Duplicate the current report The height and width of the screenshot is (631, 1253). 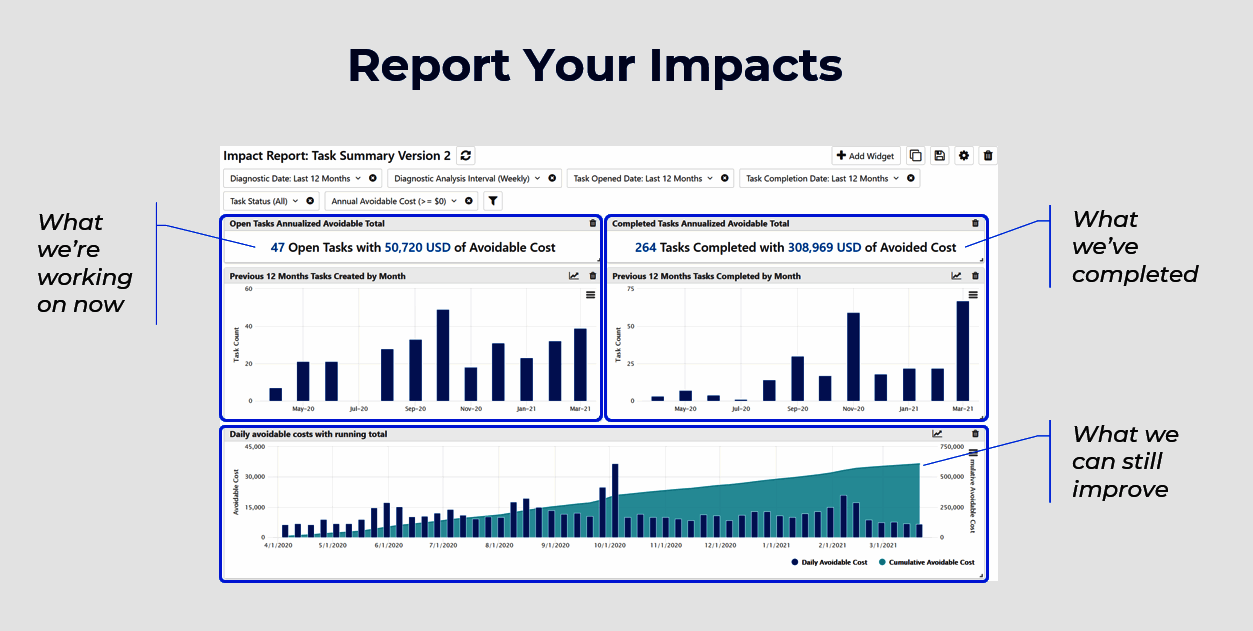click(x=915, y=156)
